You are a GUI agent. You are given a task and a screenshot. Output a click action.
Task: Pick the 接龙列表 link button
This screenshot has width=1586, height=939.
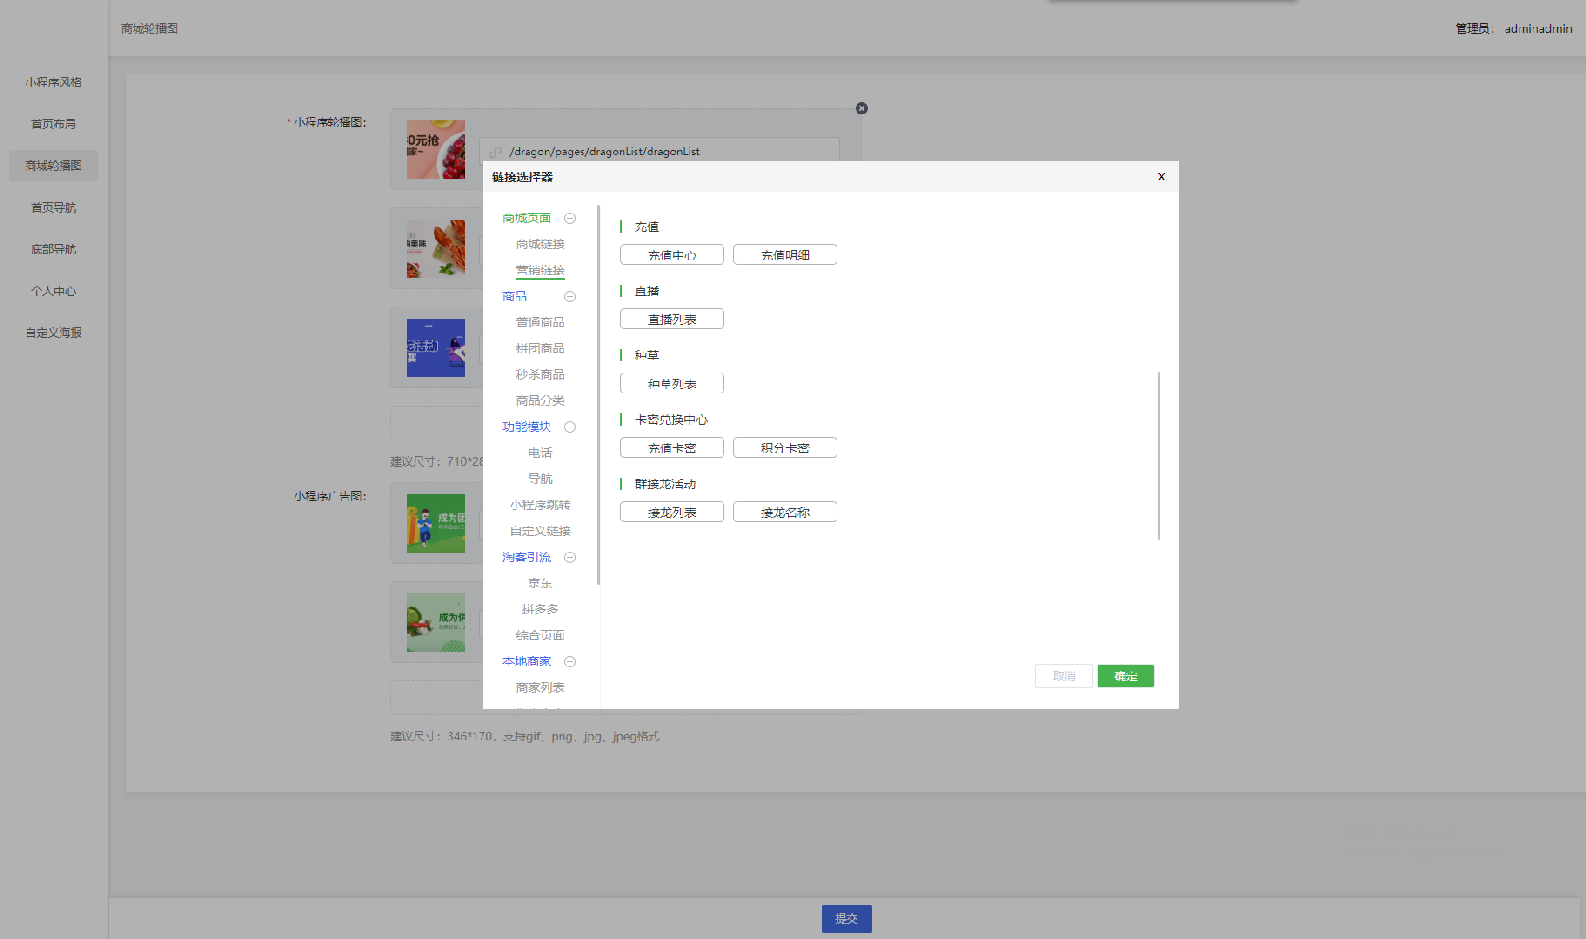pos(672,512)
